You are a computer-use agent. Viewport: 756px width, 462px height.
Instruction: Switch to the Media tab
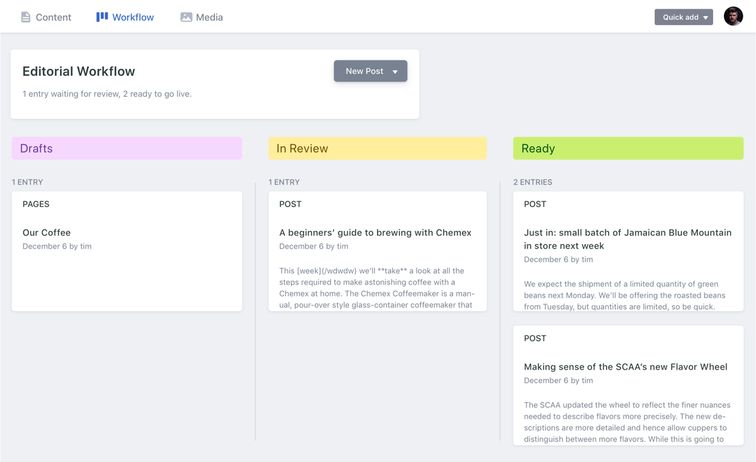pyautogui.click(x=209, y=17)
